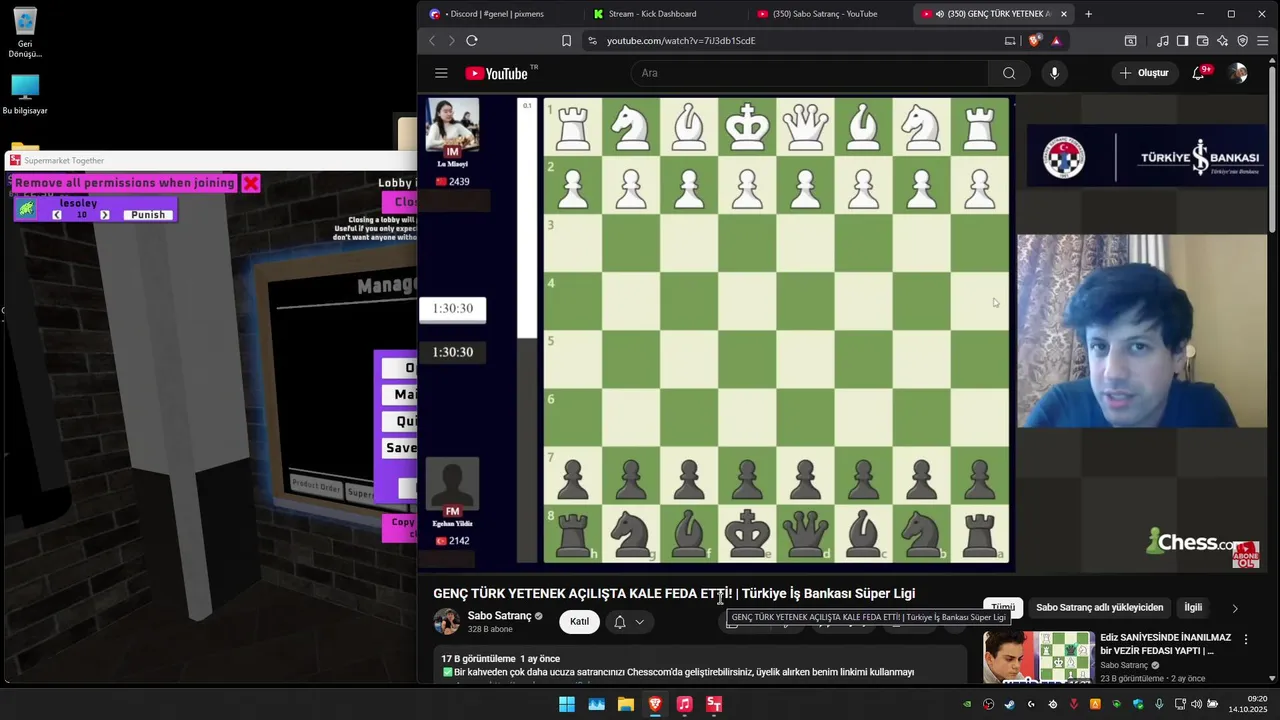
Task: Click the white king on the board
Action: pos(747,127)
